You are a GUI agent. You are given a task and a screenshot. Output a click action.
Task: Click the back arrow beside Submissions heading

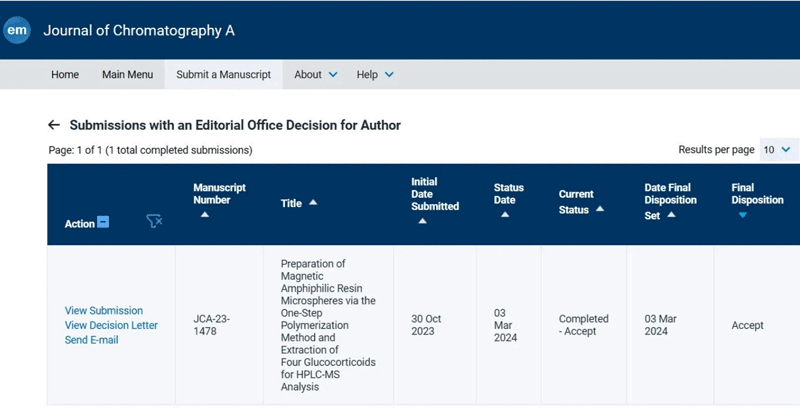(x=54, y=125)
